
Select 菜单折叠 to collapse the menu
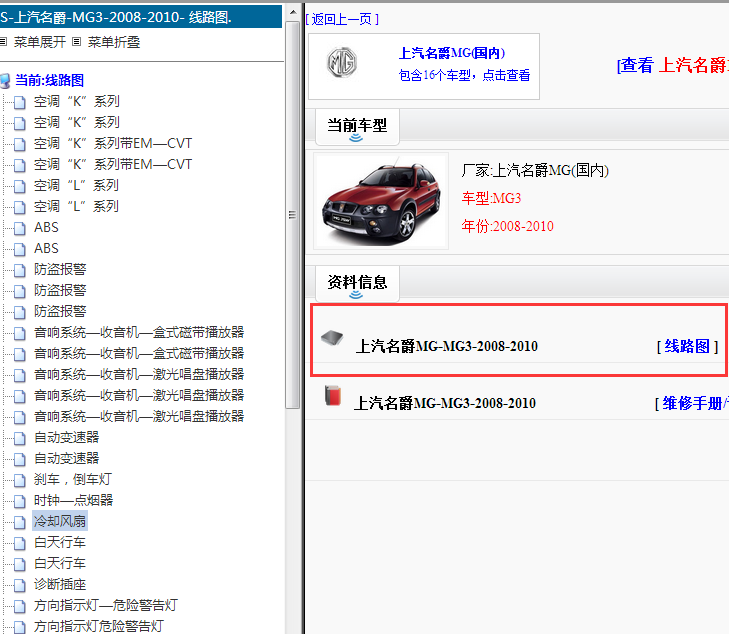pyautogui.click(x=114, y=42)
